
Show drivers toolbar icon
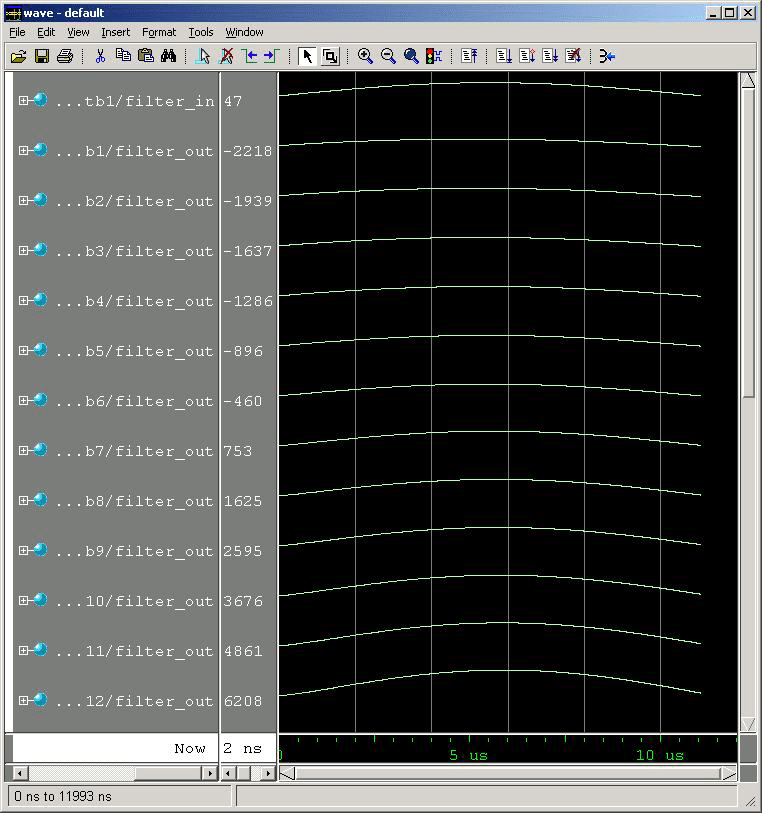point(607,56)
